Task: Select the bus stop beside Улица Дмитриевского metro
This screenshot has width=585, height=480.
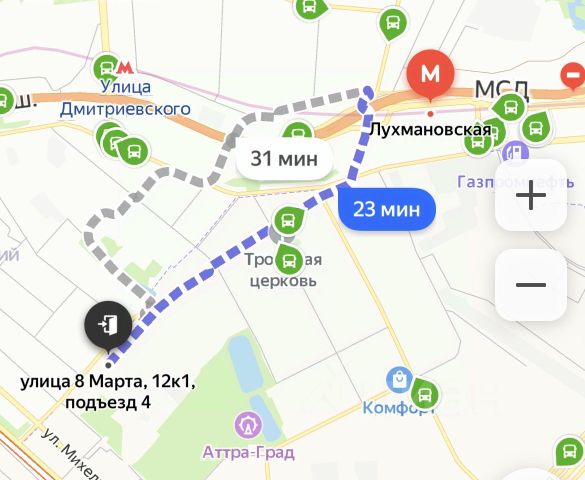Action: pos(107,68)
